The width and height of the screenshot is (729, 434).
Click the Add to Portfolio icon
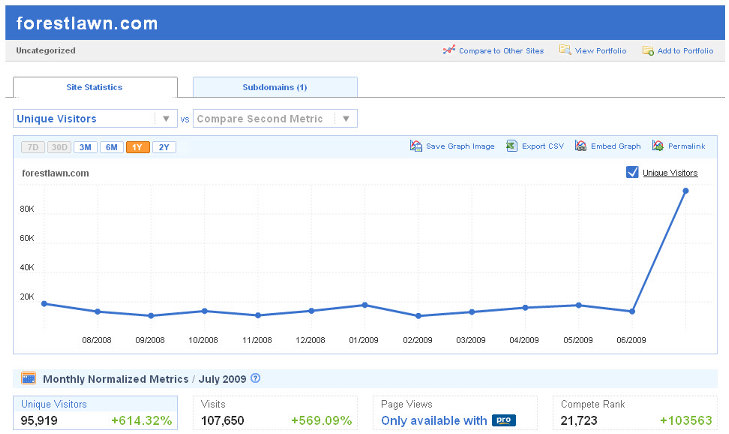pyautogui.click(x=648, y=50)
